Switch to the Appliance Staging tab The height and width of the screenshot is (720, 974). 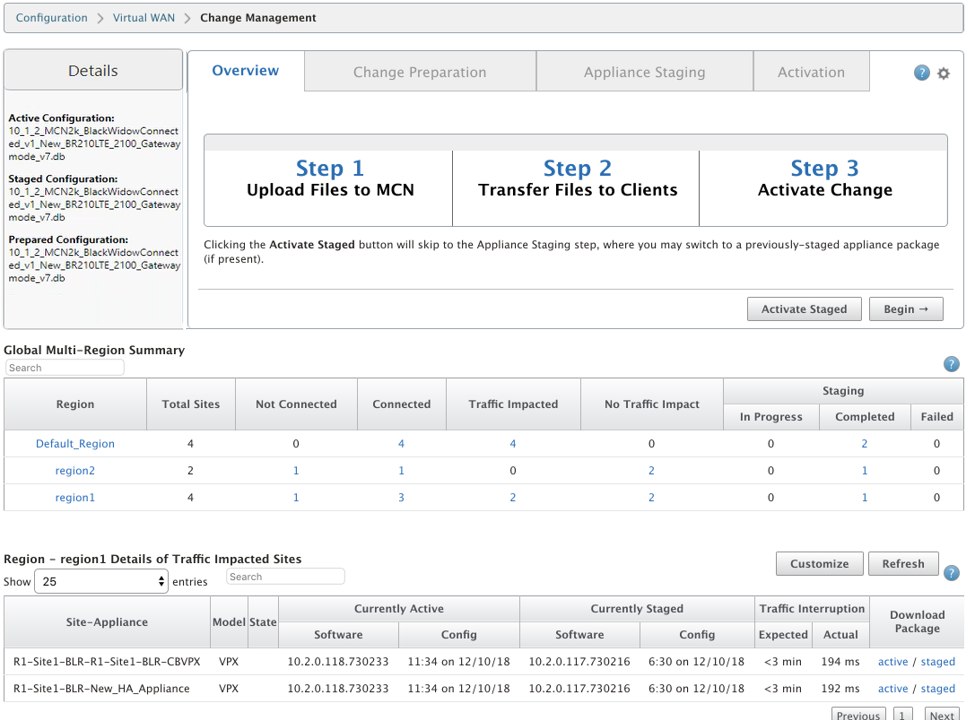(644, 72)
